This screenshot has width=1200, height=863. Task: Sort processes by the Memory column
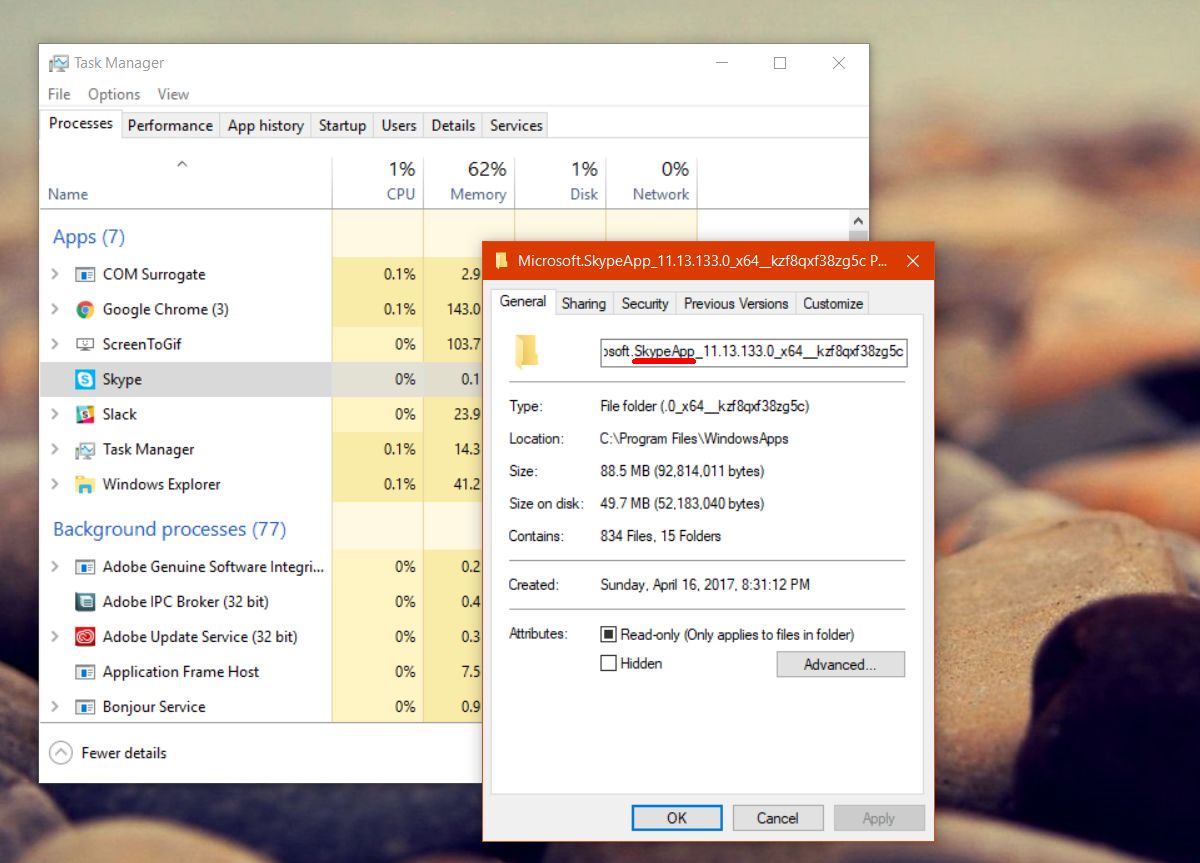469,181
